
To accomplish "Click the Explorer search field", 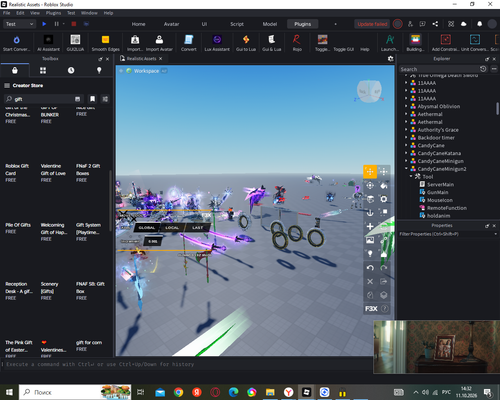I will click(439, 69).
